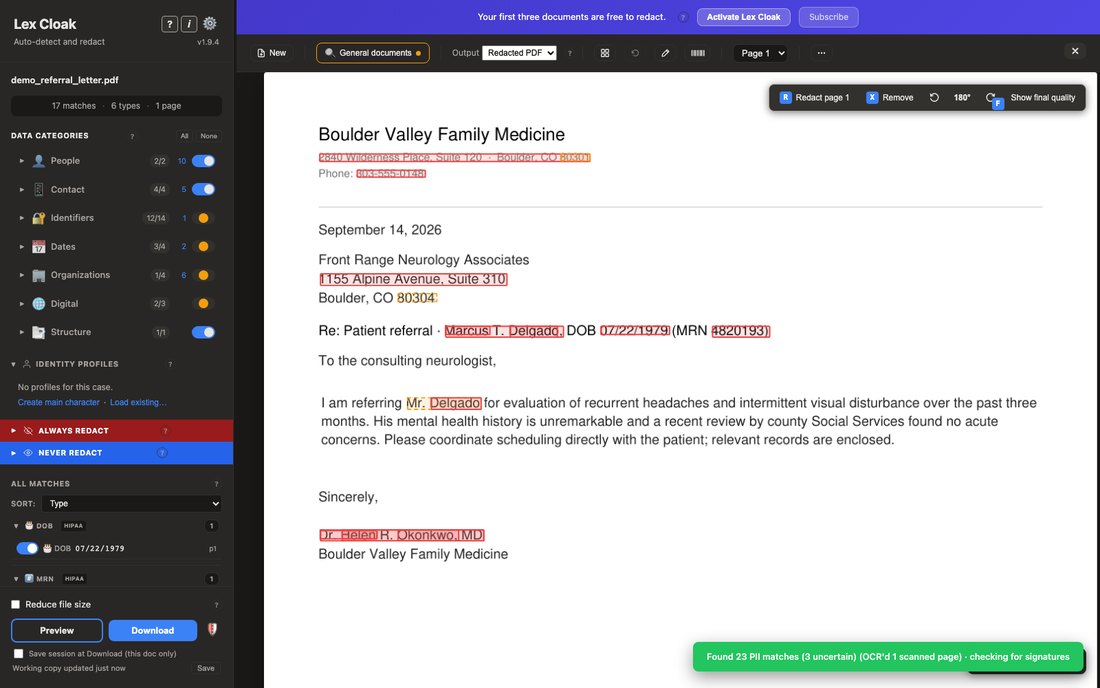Select All data categories
Image resolution: width=1100 pixels, height=688 pixels.
(x=185, y=136)
